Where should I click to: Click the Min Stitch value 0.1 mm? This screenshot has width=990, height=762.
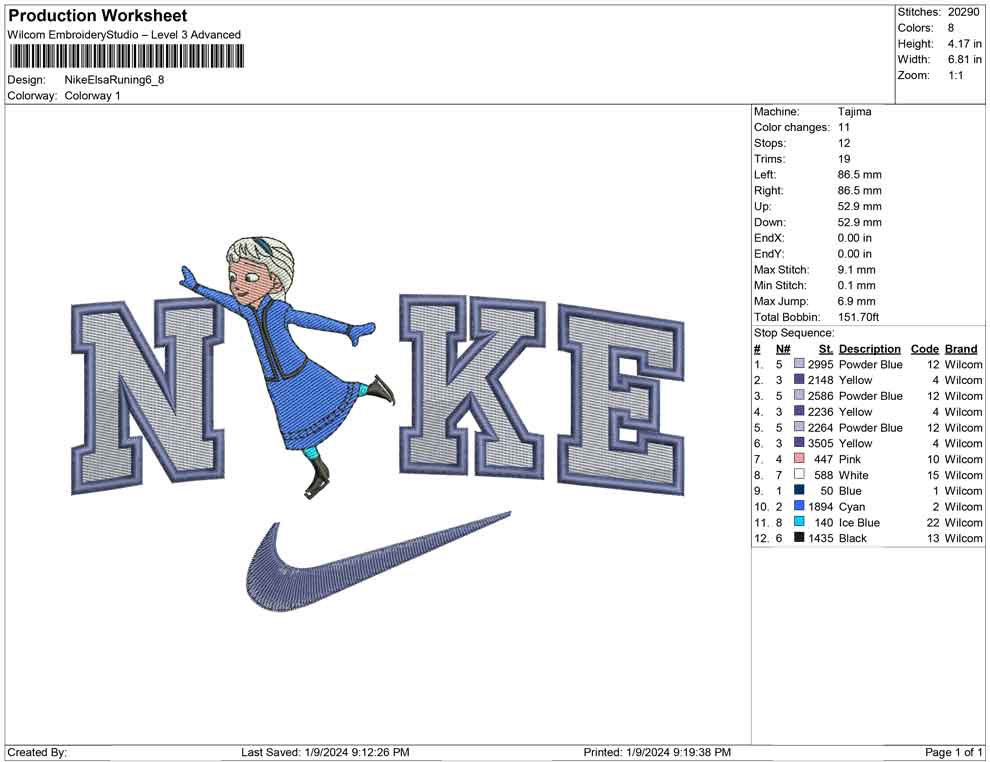(x=857, y=285)
